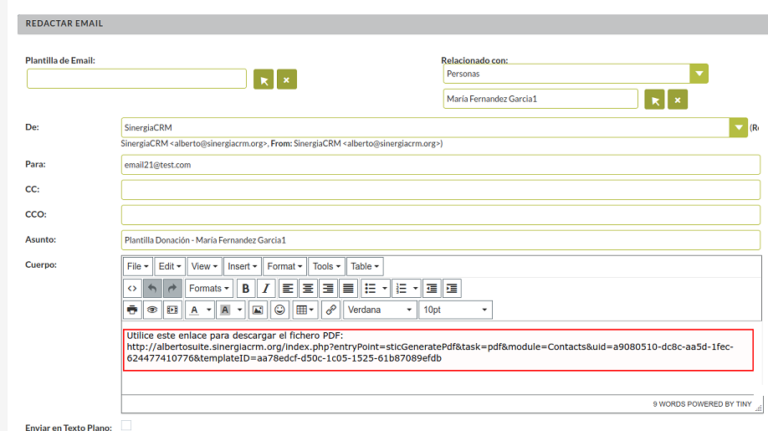Viewport: 768px width, 431px height.
Task: Open the Table menu in the editor
Action: click(x=365, y=266)
